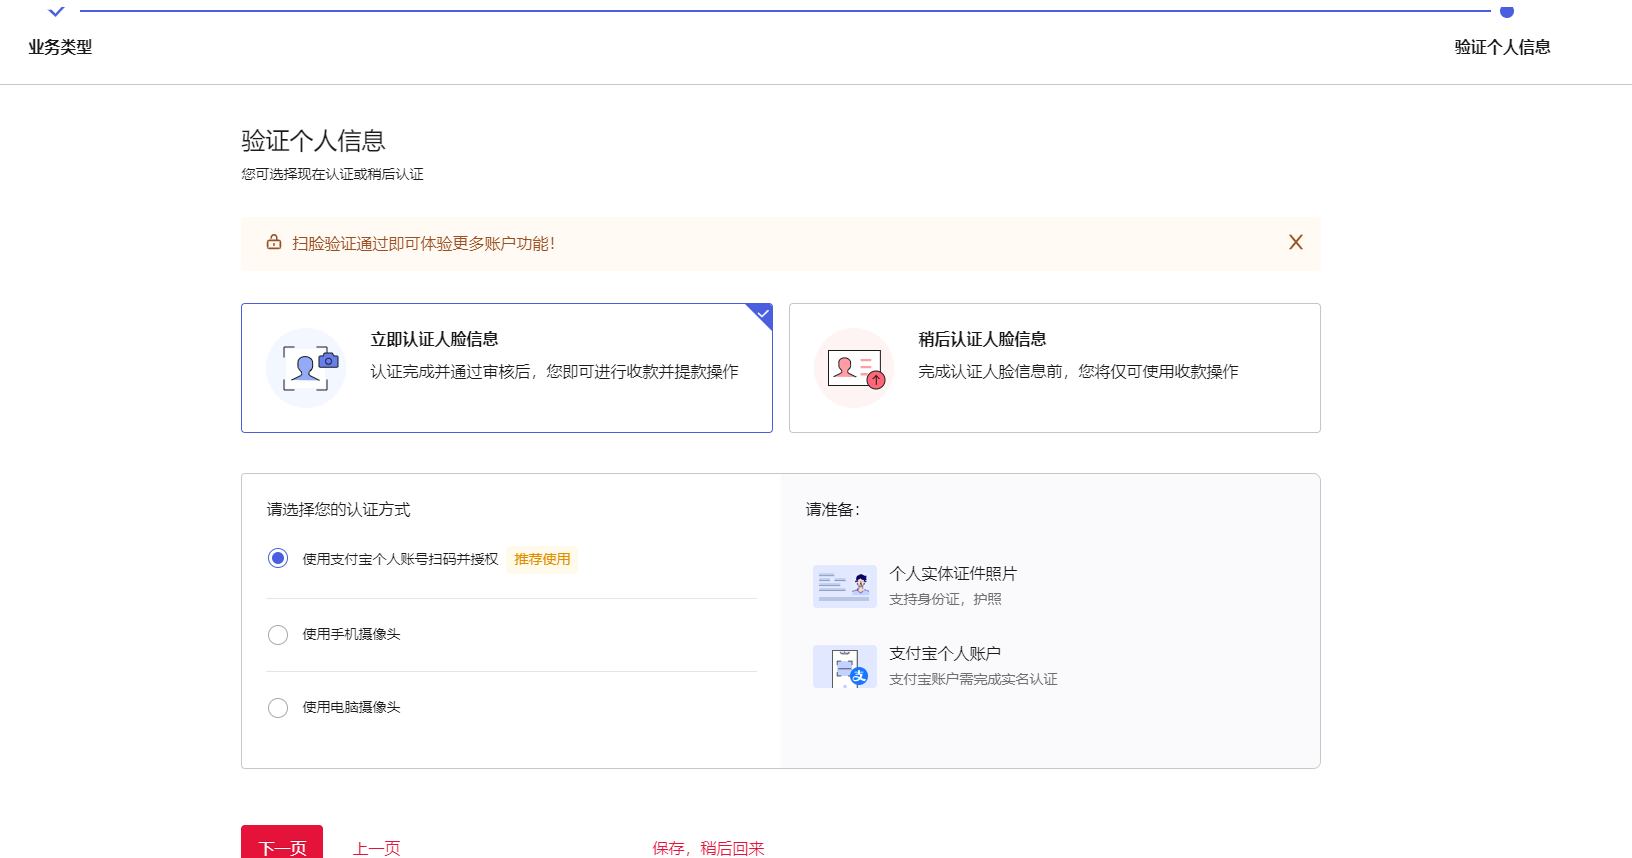The height and width of the screenshot is (858, 1632).
Task: Click the current step dot on progress bar
Action: pos(1506,12)
